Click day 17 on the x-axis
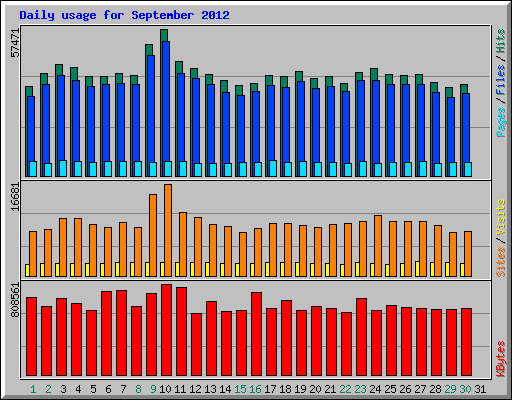 click(270, 389)
